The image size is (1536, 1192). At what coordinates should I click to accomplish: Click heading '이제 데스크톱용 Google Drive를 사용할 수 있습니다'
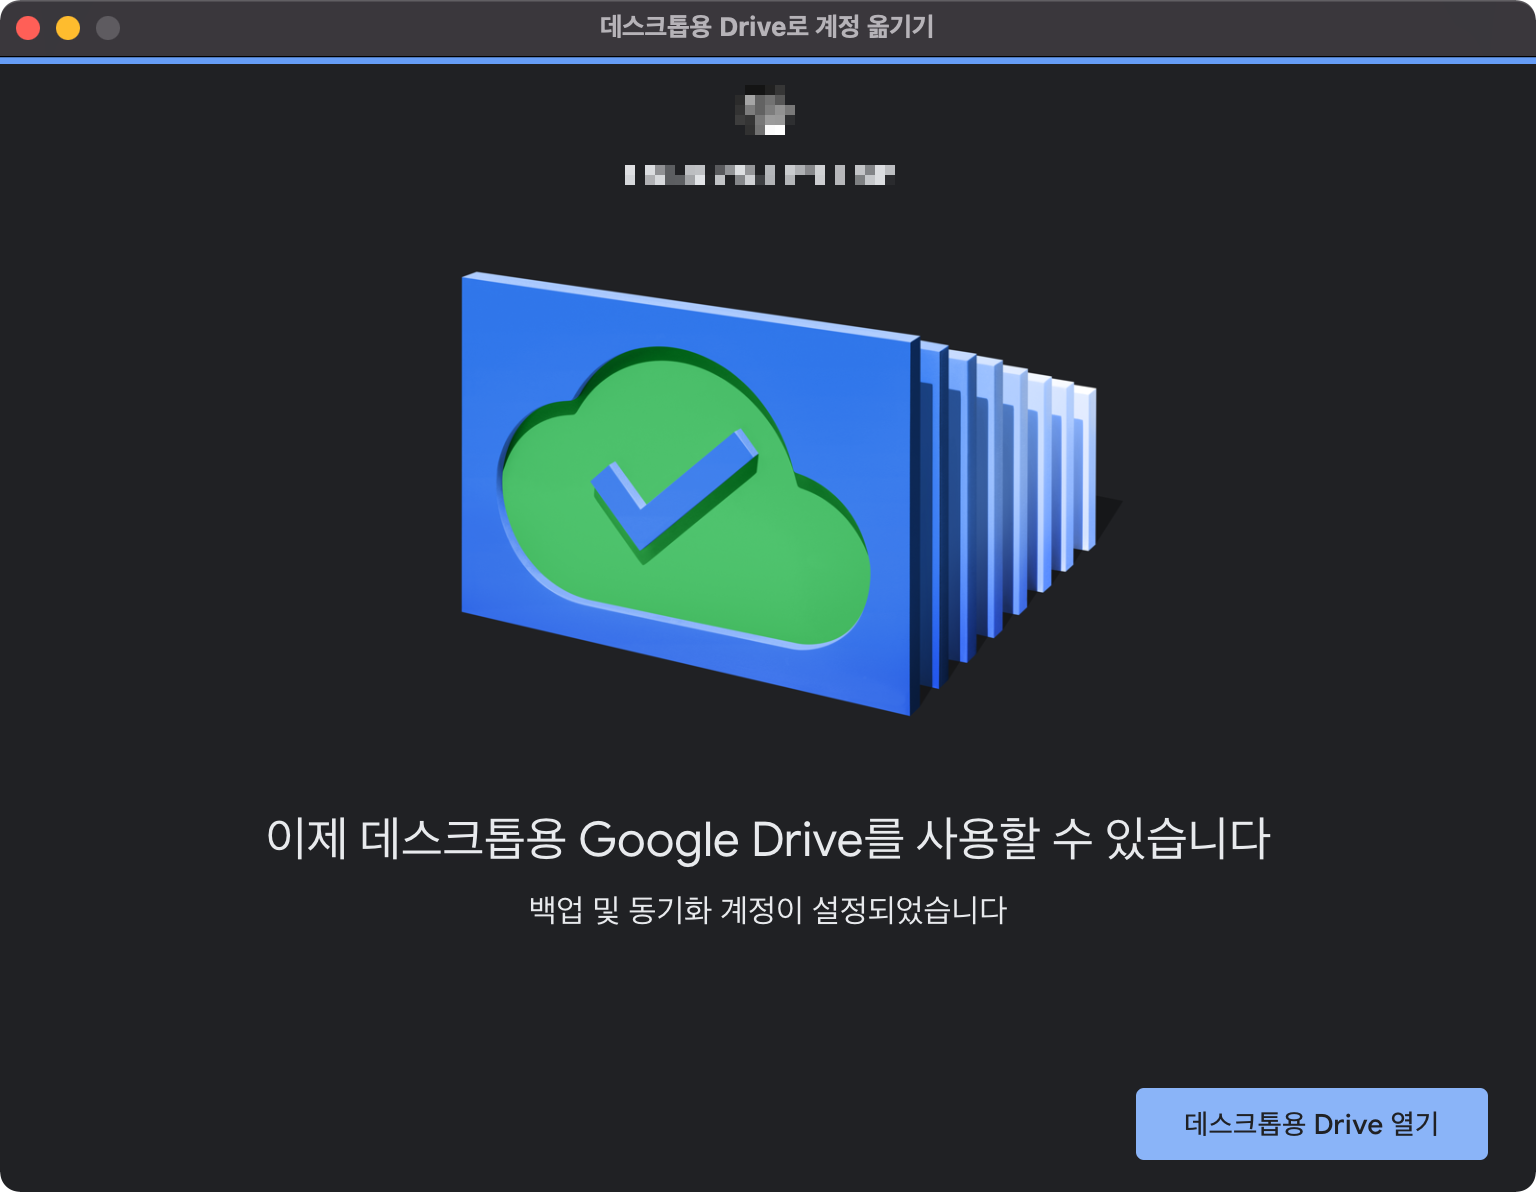768,838
